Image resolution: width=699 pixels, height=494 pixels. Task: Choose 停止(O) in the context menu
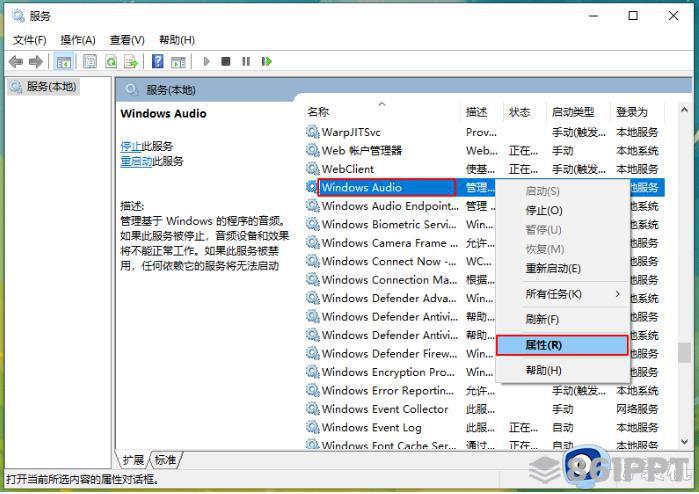562,210
